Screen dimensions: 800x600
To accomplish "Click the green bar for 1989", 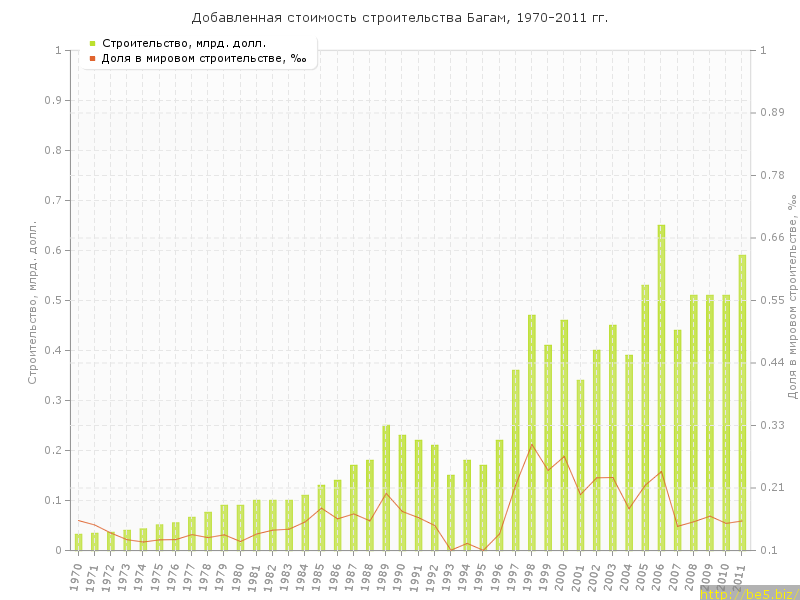I will (x=386, y=487).
